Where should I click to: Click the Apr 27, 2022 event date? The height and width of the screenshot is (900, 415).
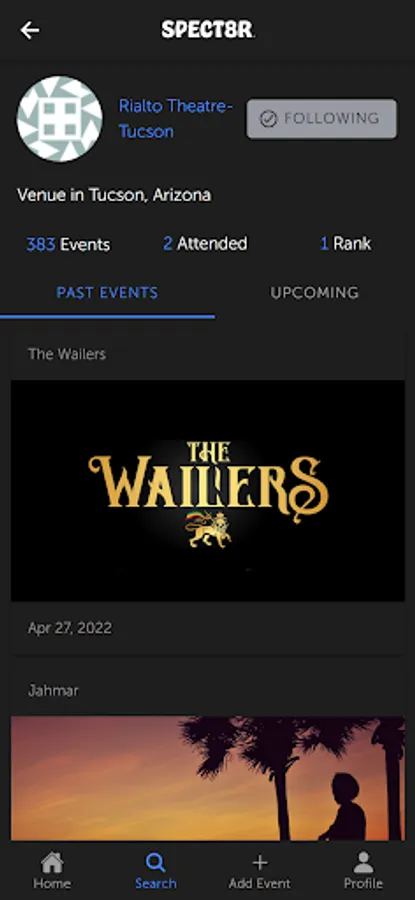(70, 629)
